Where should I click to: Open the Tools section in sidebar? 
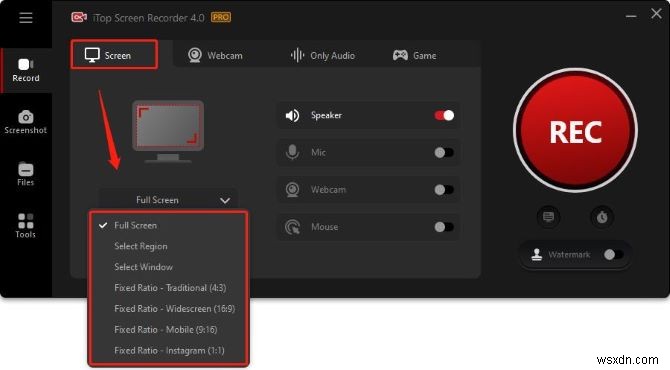[x=26, y=226]
